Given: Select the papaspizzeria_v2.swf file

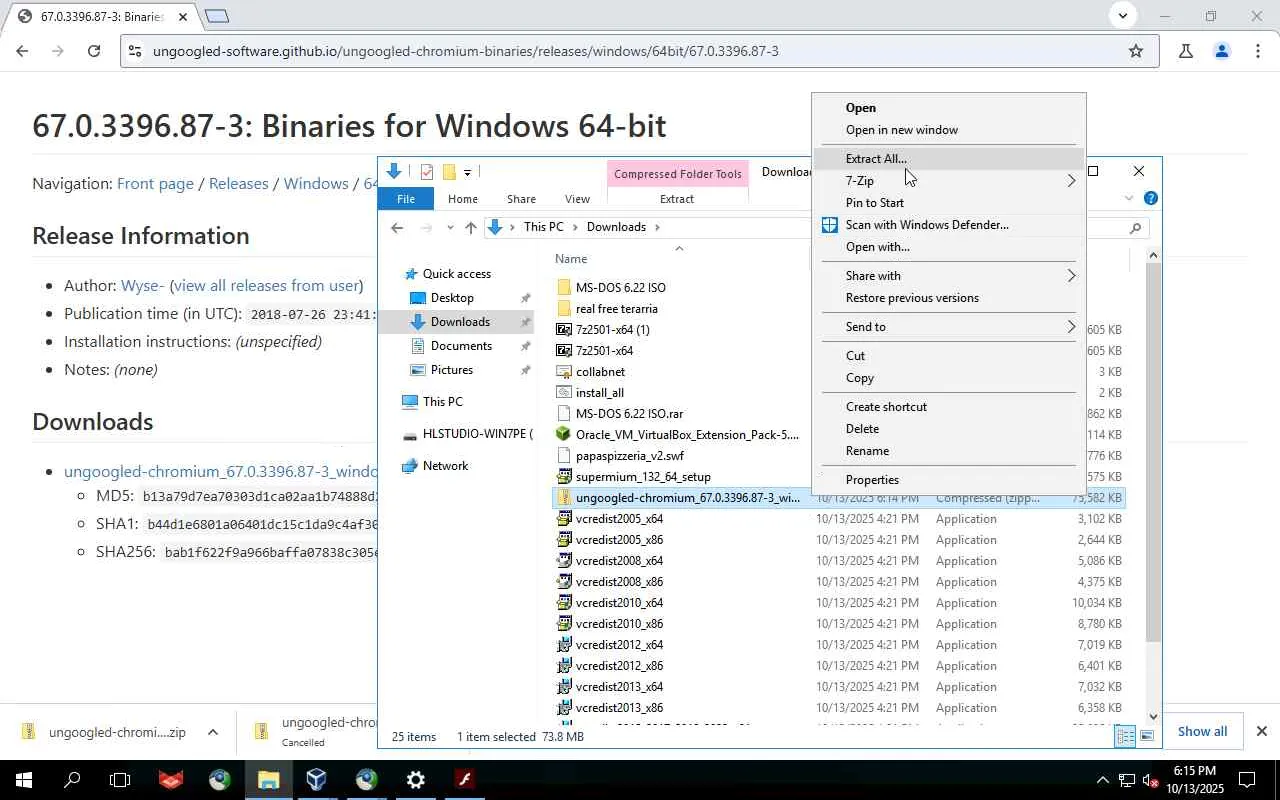Looking at the screenshot, I should point(630,456).
